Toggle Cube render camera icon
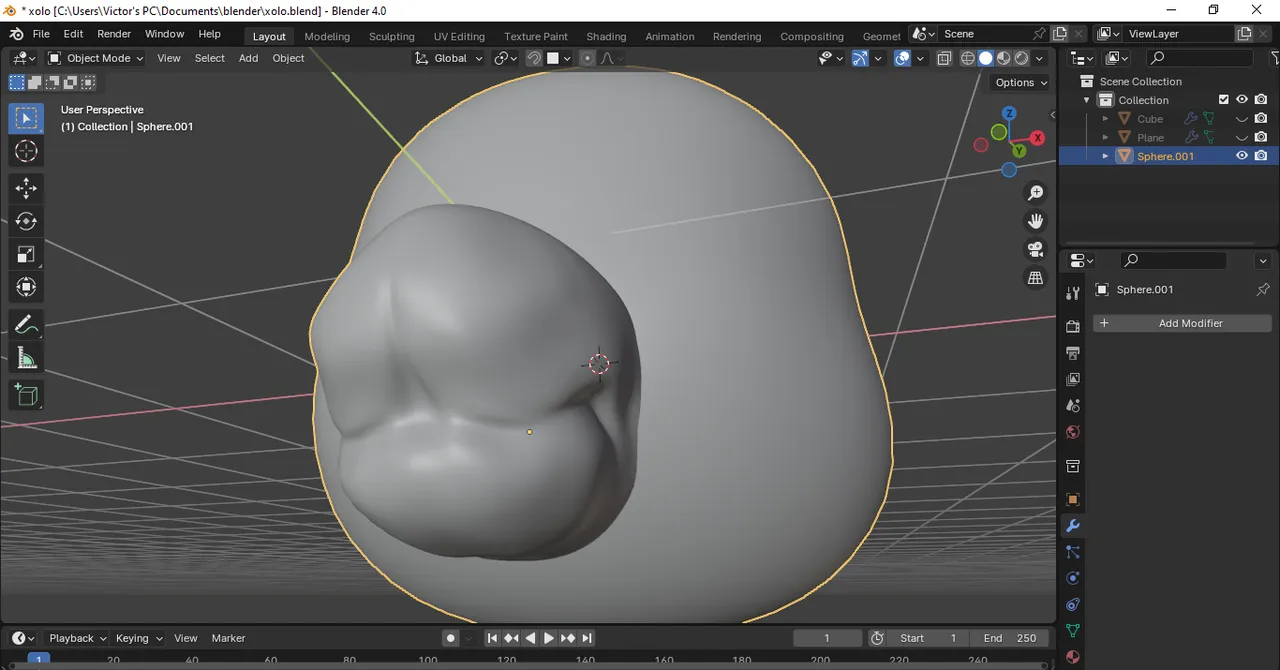 coord(1261,119)
